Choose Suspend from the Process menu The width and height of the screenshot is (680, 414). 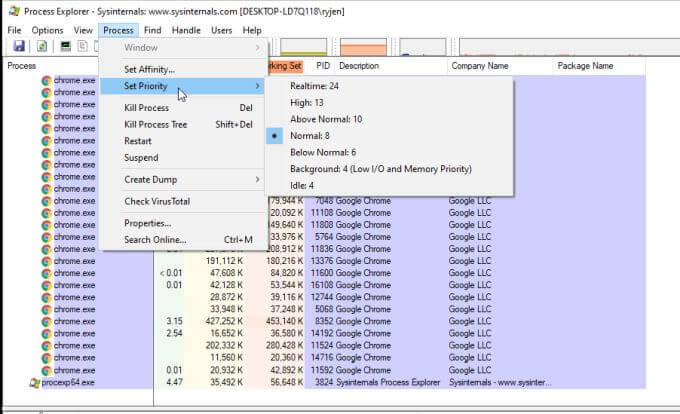[182, 158]
